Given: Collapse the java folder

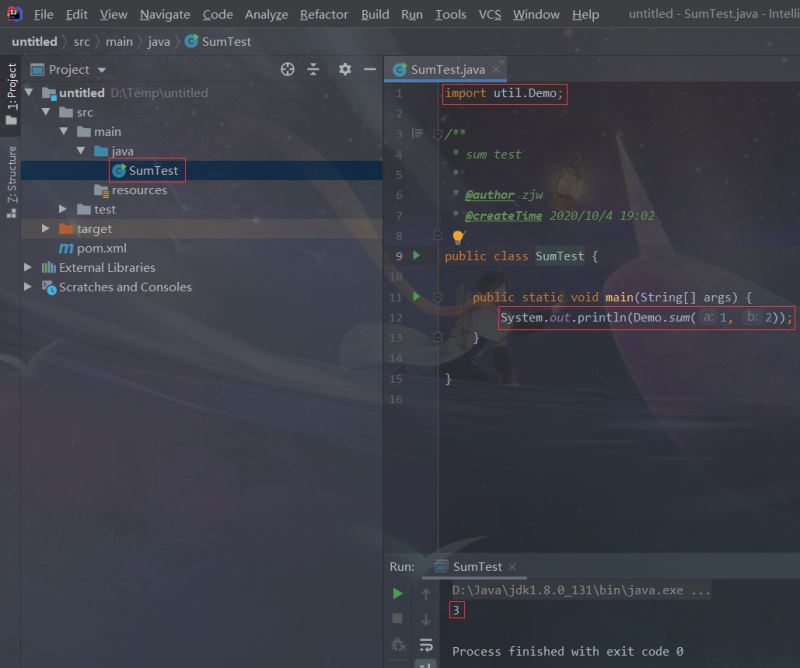Looking at the screenshot, I should (x=81, y=151).
